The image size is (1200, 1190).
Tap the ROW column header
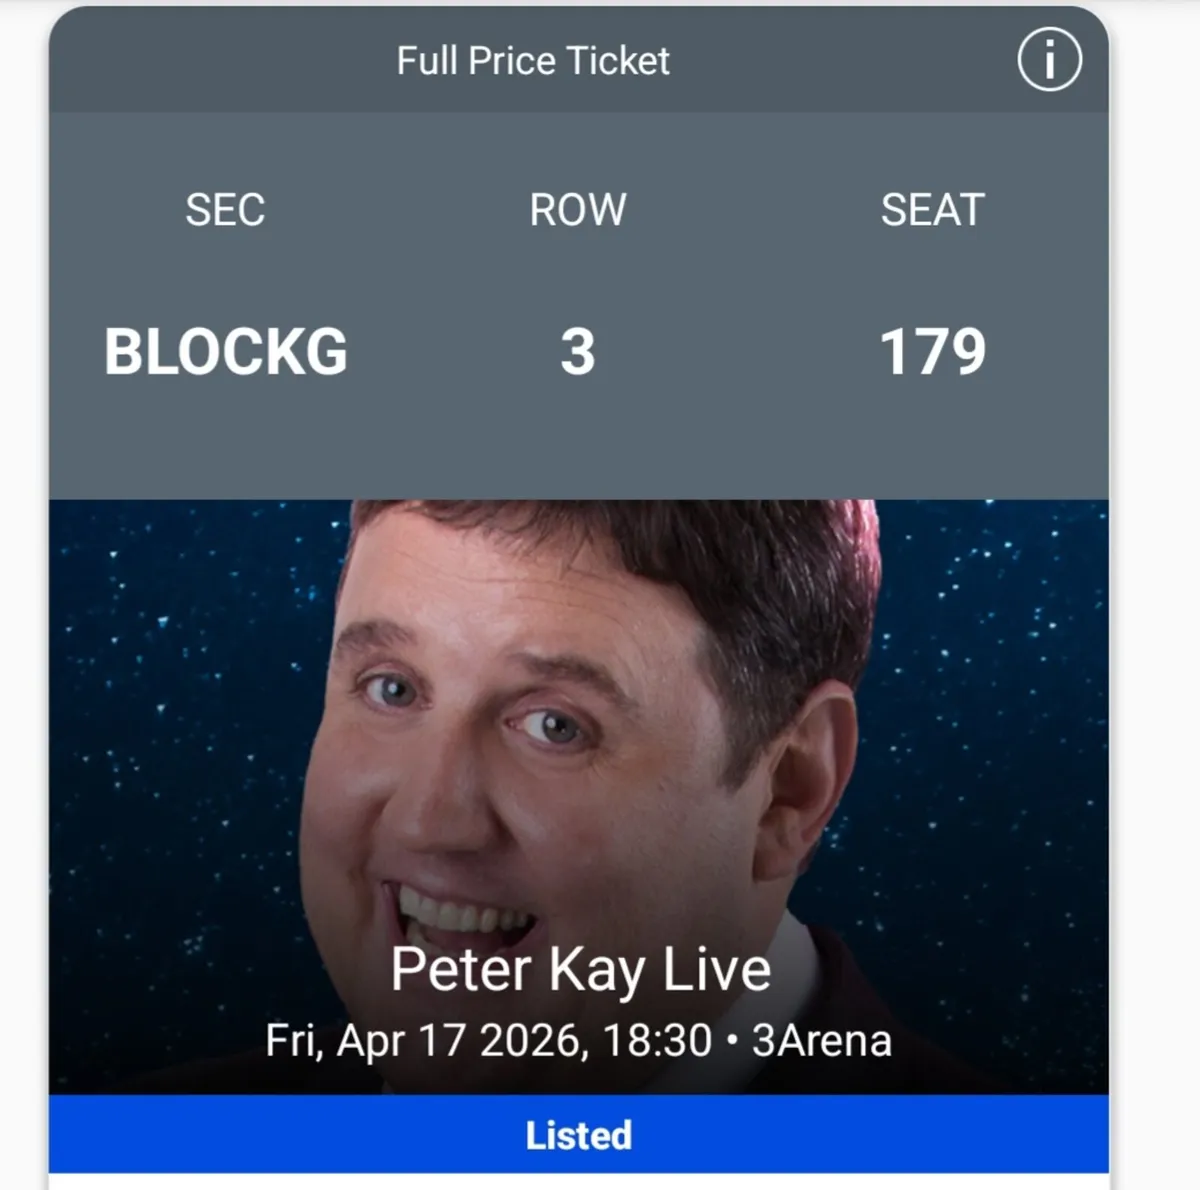578,210
